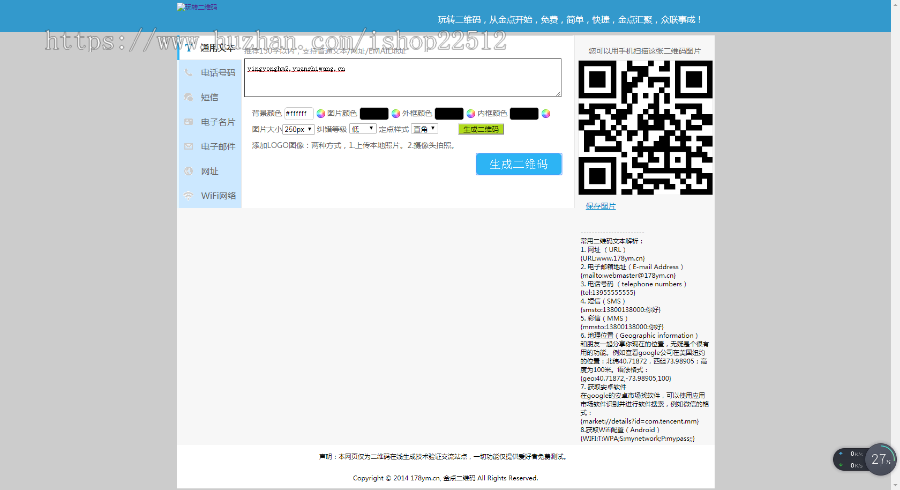Click the large blue 生成二维码 button
This screenshot has width=900, height=490.
point(519,164)
